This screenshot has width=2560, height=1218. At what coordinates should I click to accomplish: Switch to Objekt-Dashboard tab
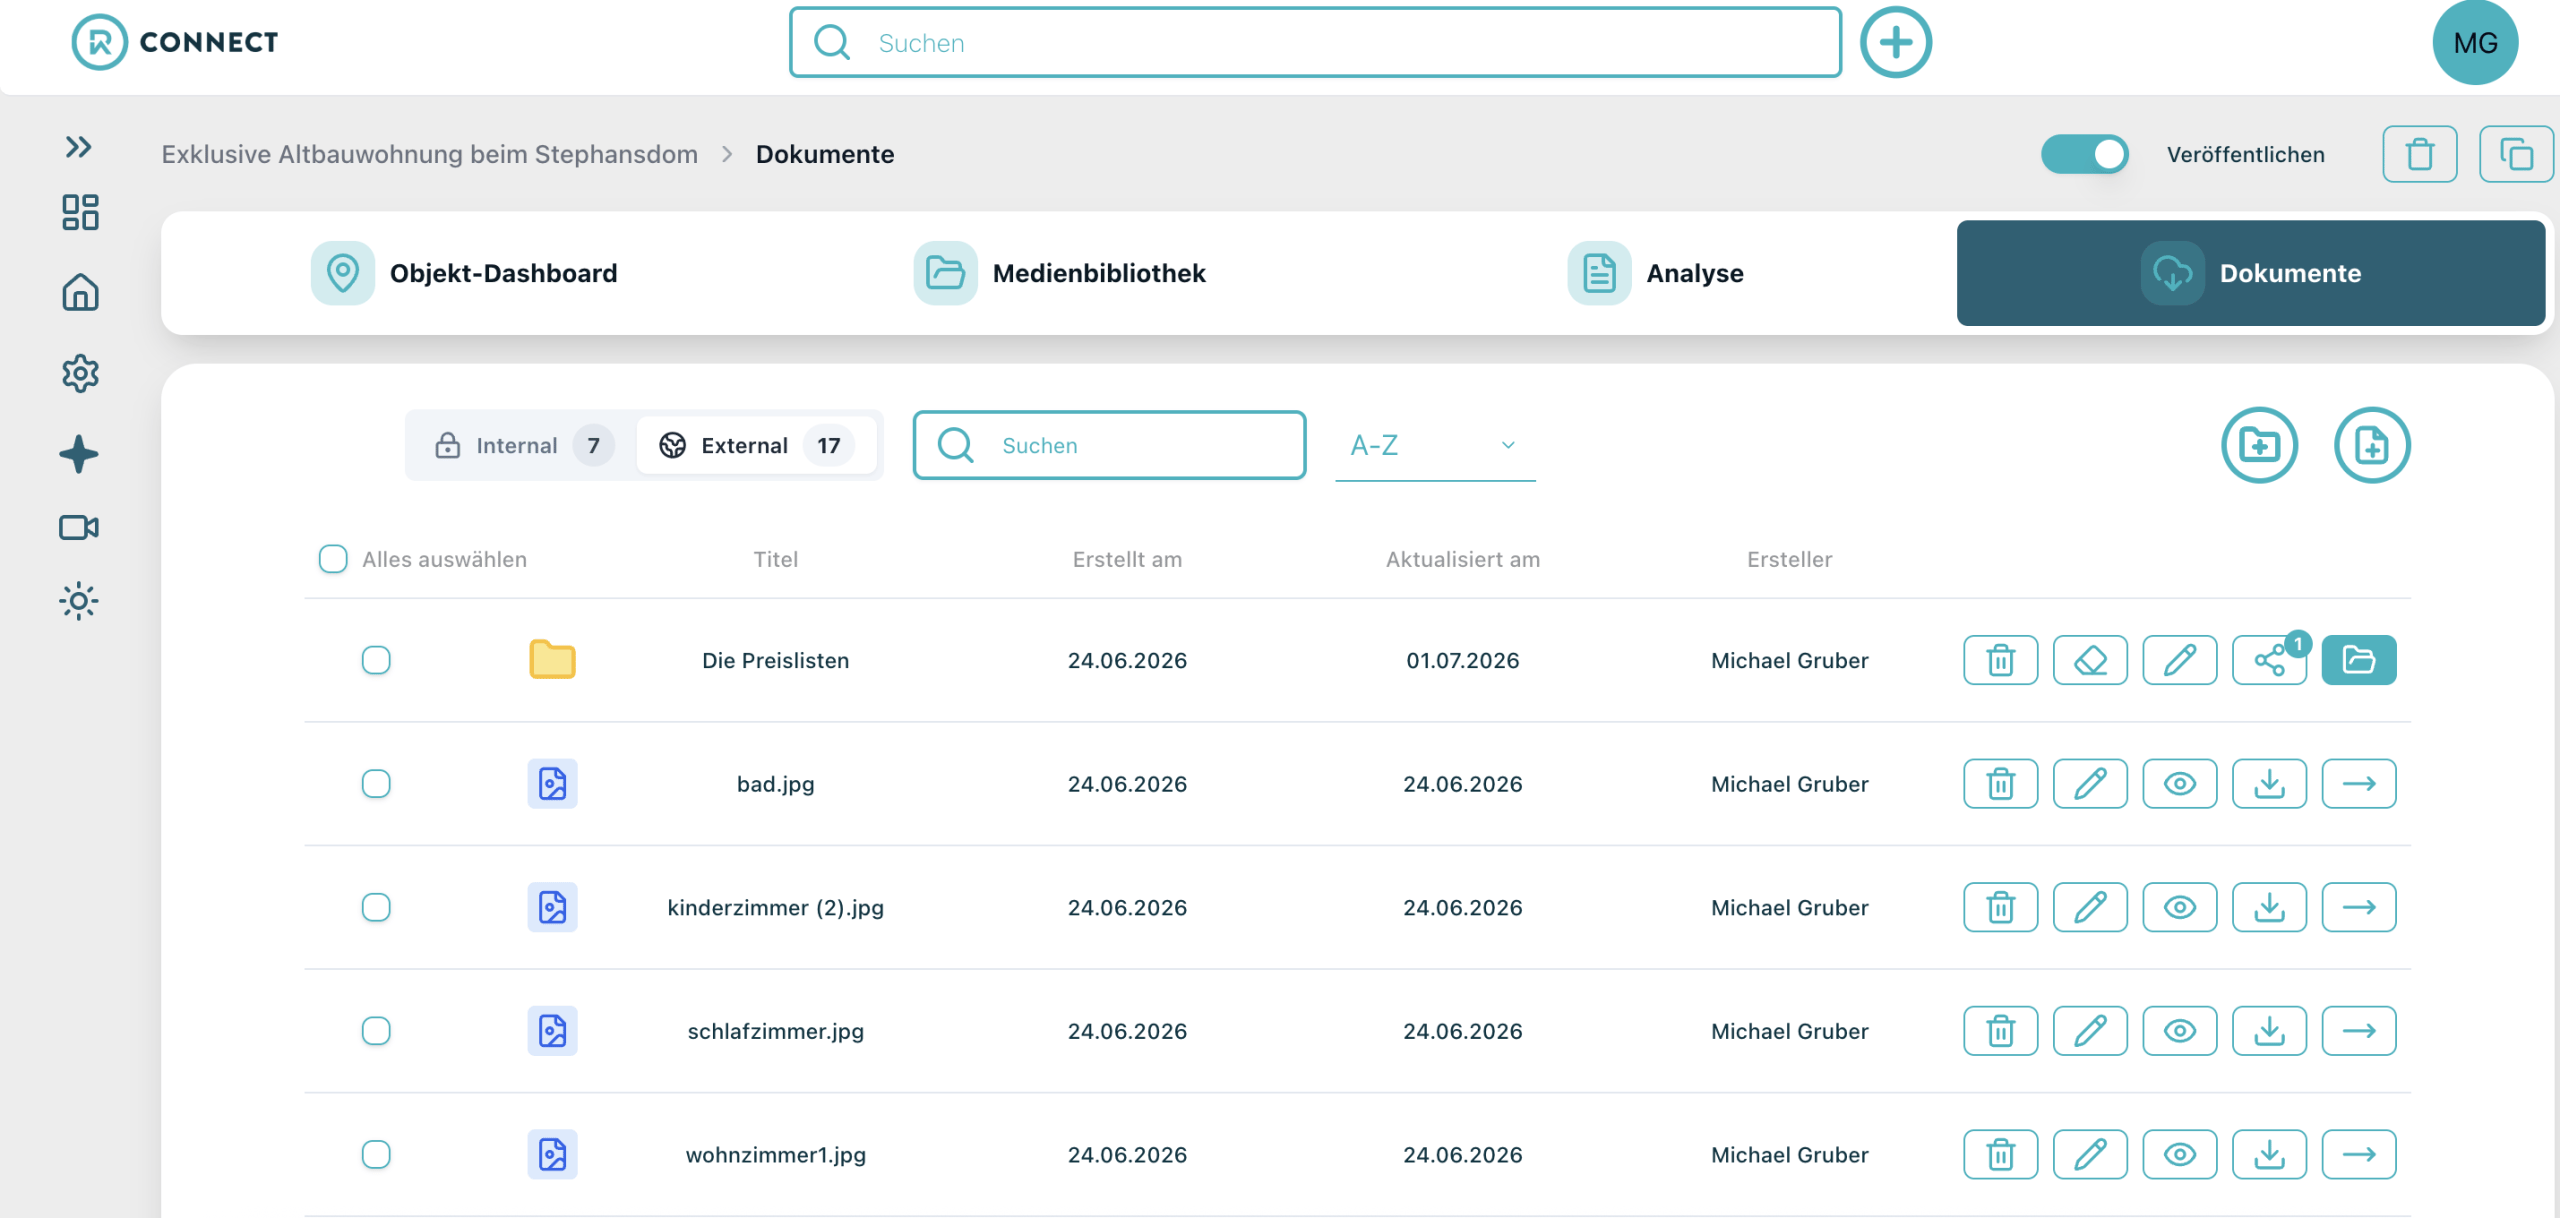[x=464, y=273]
